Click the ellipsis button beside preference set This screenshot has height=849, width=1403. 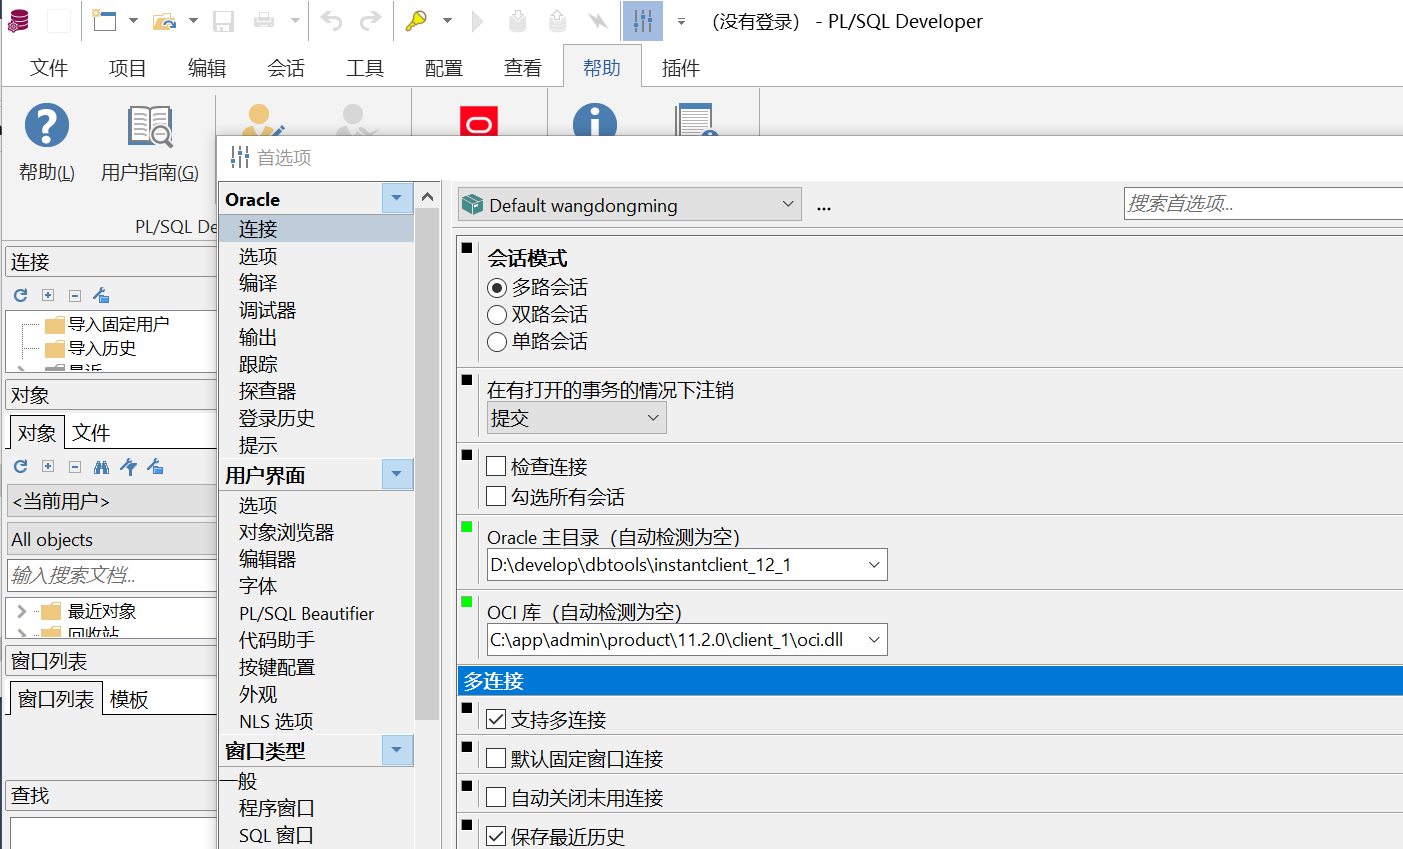click(x=824, y=206)
